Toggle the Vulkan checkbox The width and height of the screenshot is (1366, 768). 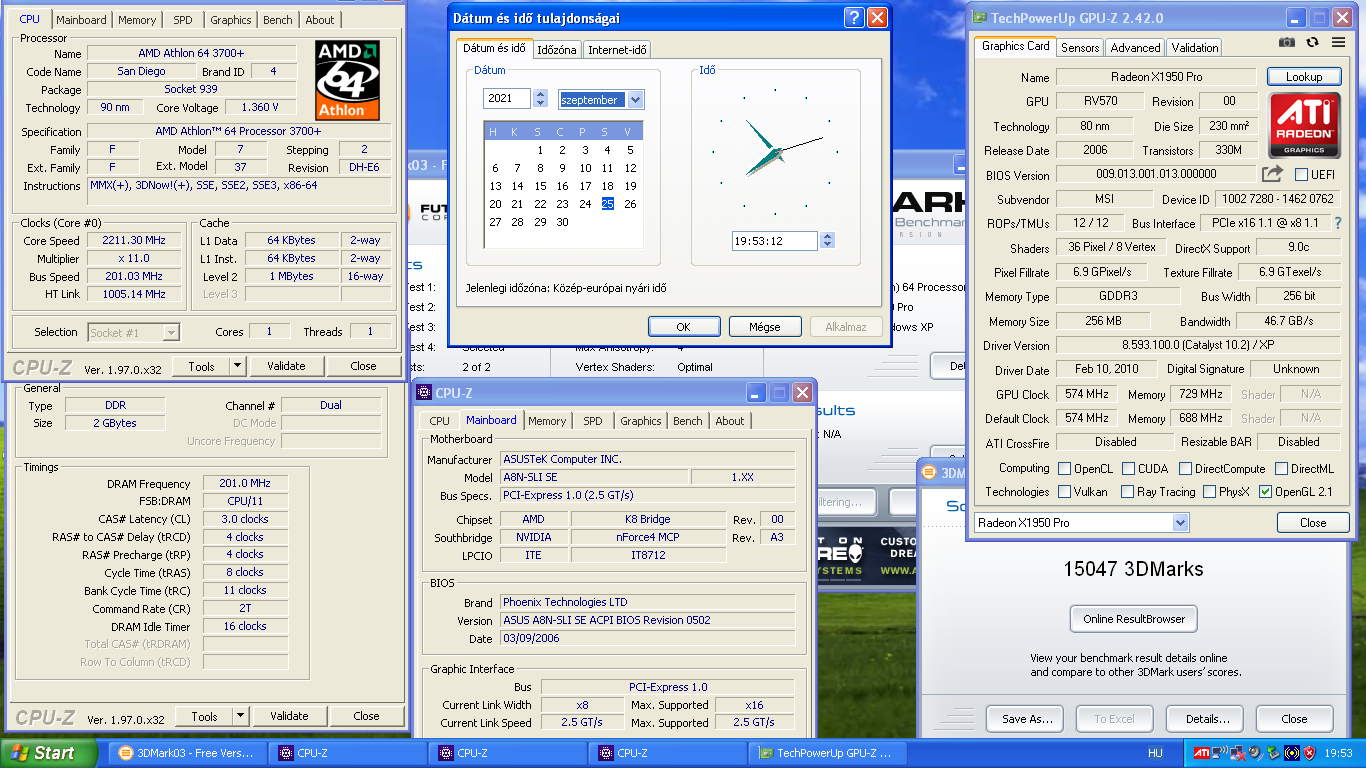(1065, 491)
